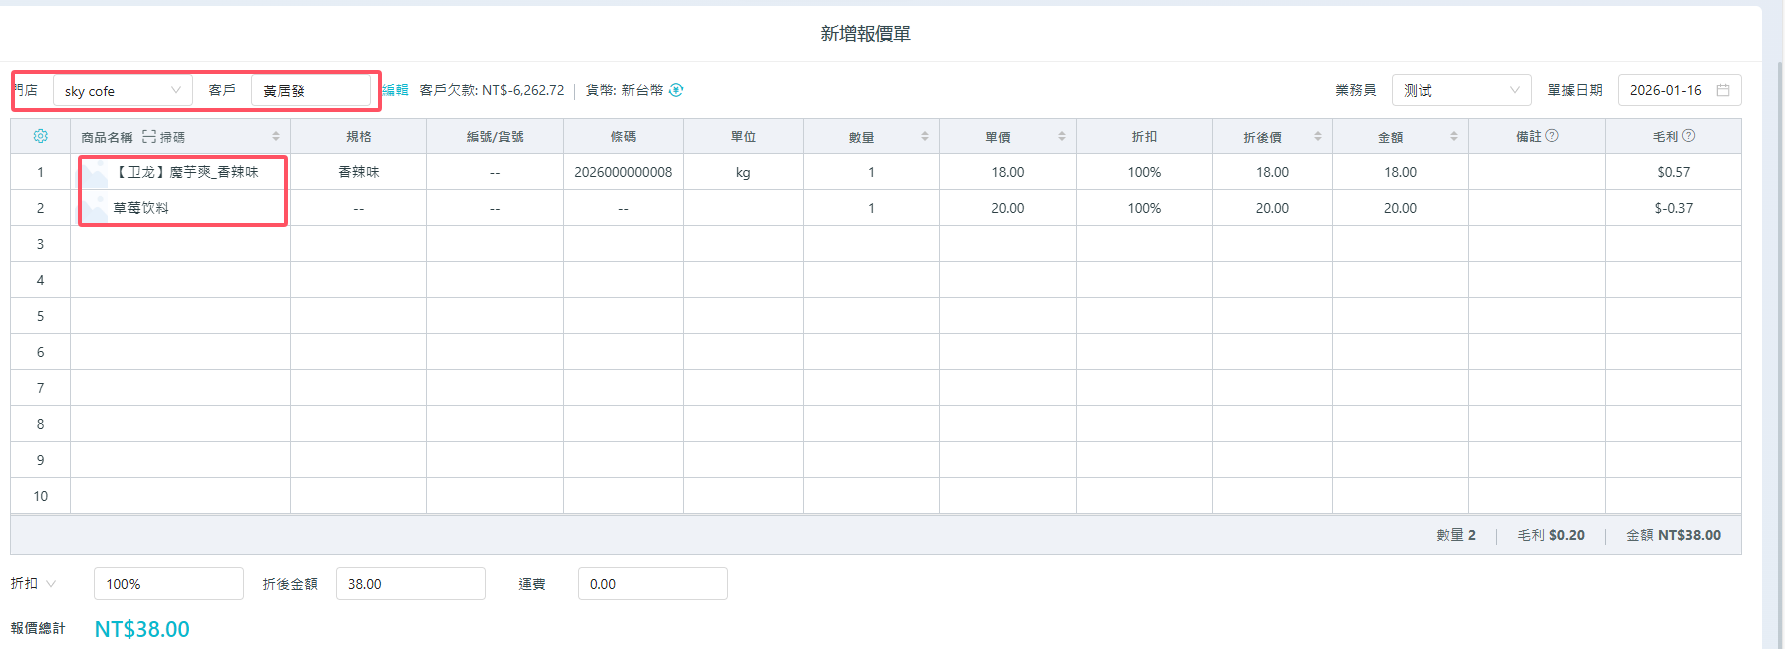Viewport: 1785px width, 649px height.
Task: Click the 折後金額 input field
Action: (410, 584)
